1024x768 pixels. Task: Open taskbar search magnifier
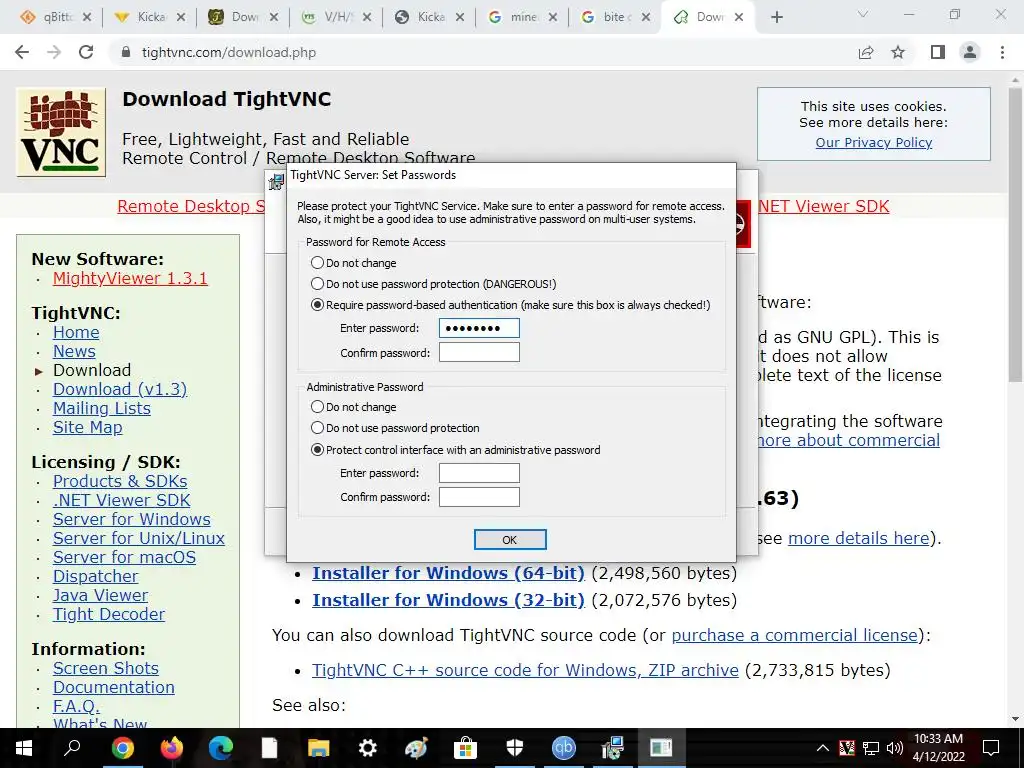(x=72, y=748)
